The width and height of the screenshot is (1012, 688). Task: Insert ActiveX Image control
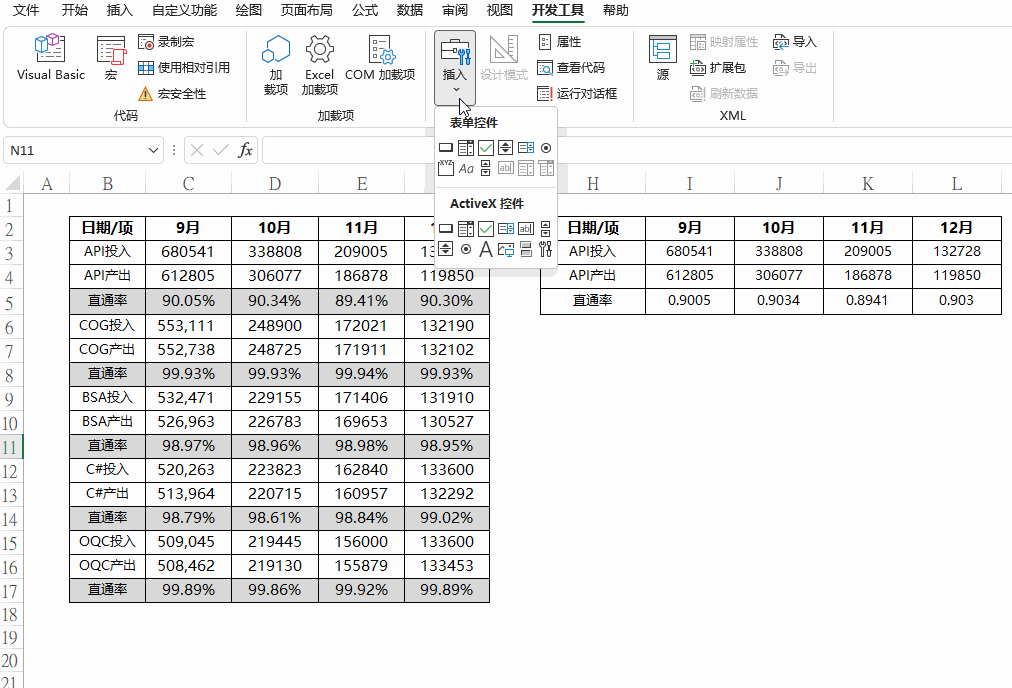click(x=506, y=249)
